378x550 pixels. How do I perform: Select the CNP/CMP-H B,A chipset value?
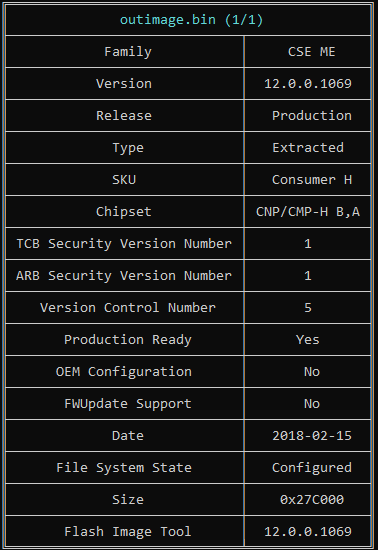click(308, 212)
